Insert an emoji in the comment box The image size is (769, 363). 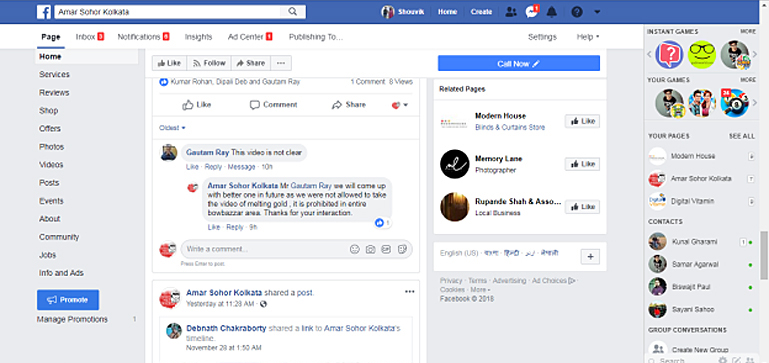[x=355, y=249]
